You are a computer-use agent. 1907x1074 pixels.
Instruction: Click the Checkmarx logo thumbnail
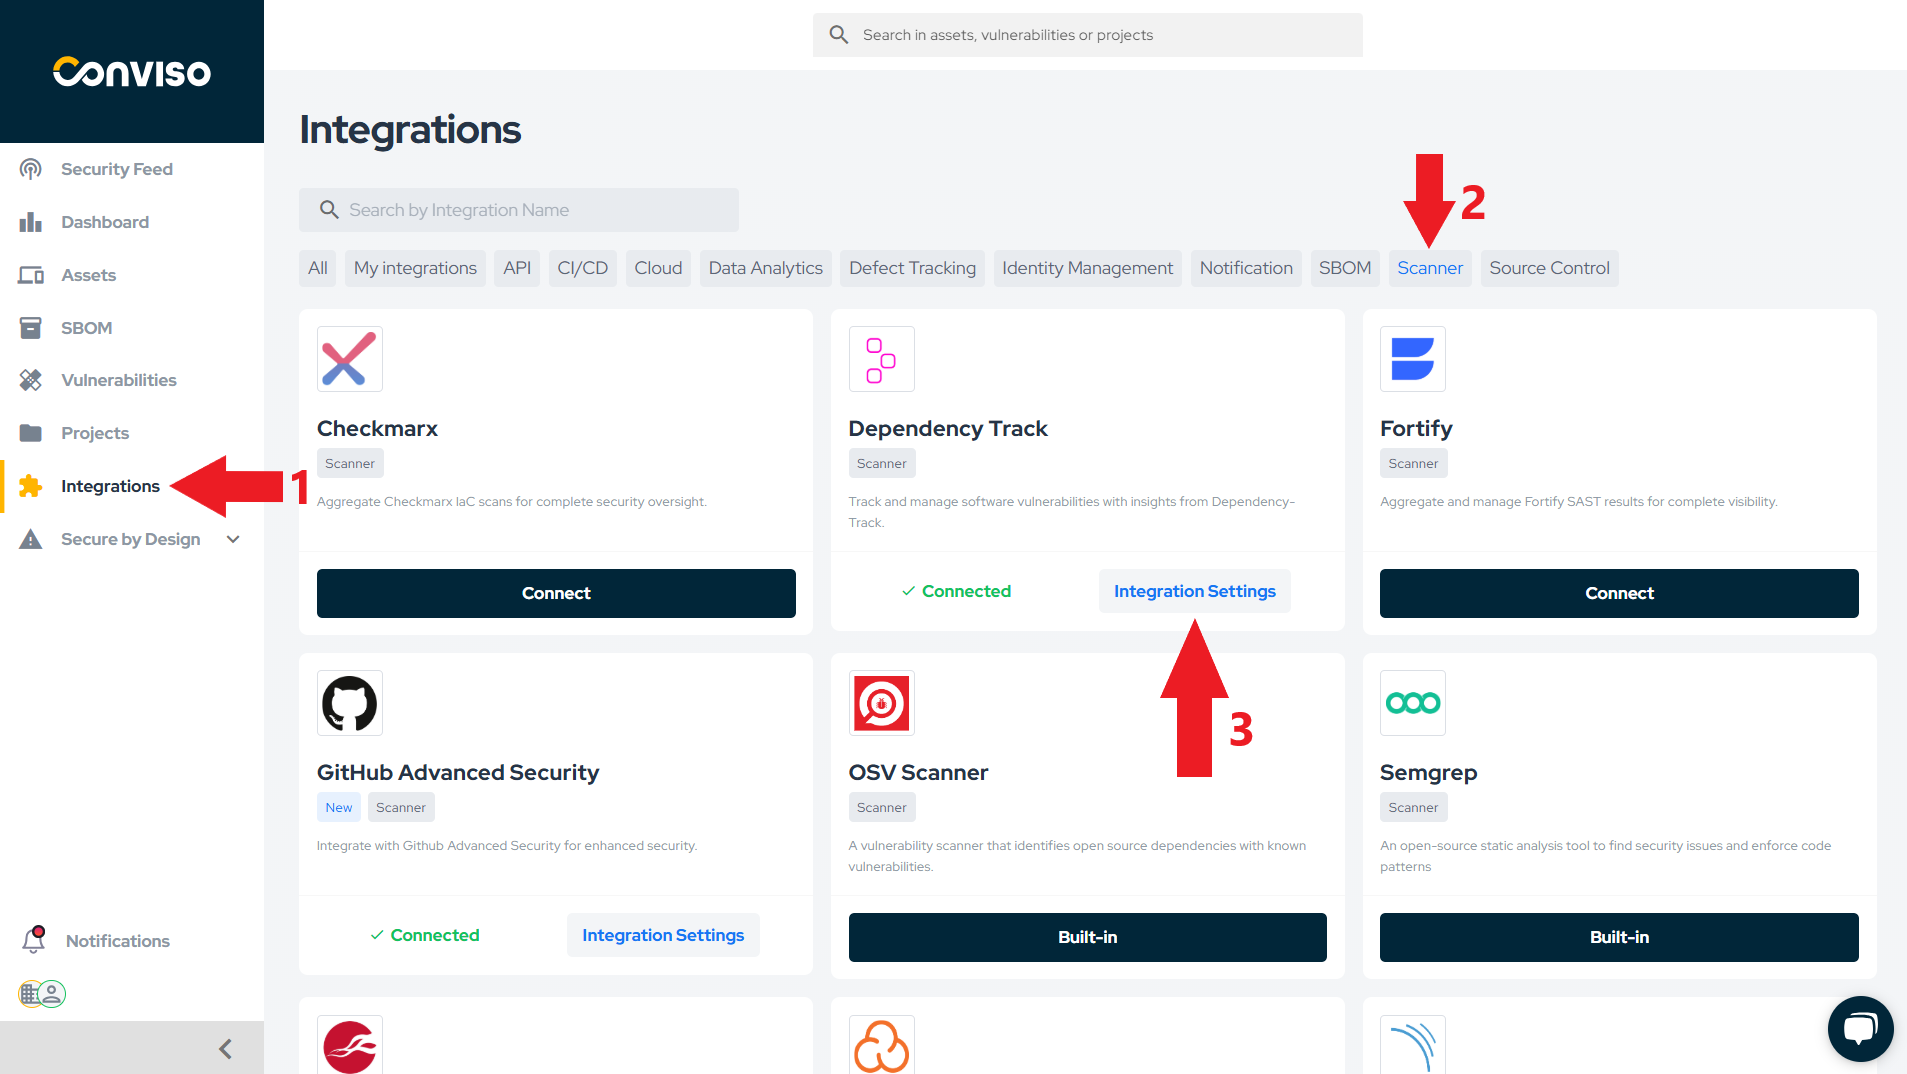350,359
